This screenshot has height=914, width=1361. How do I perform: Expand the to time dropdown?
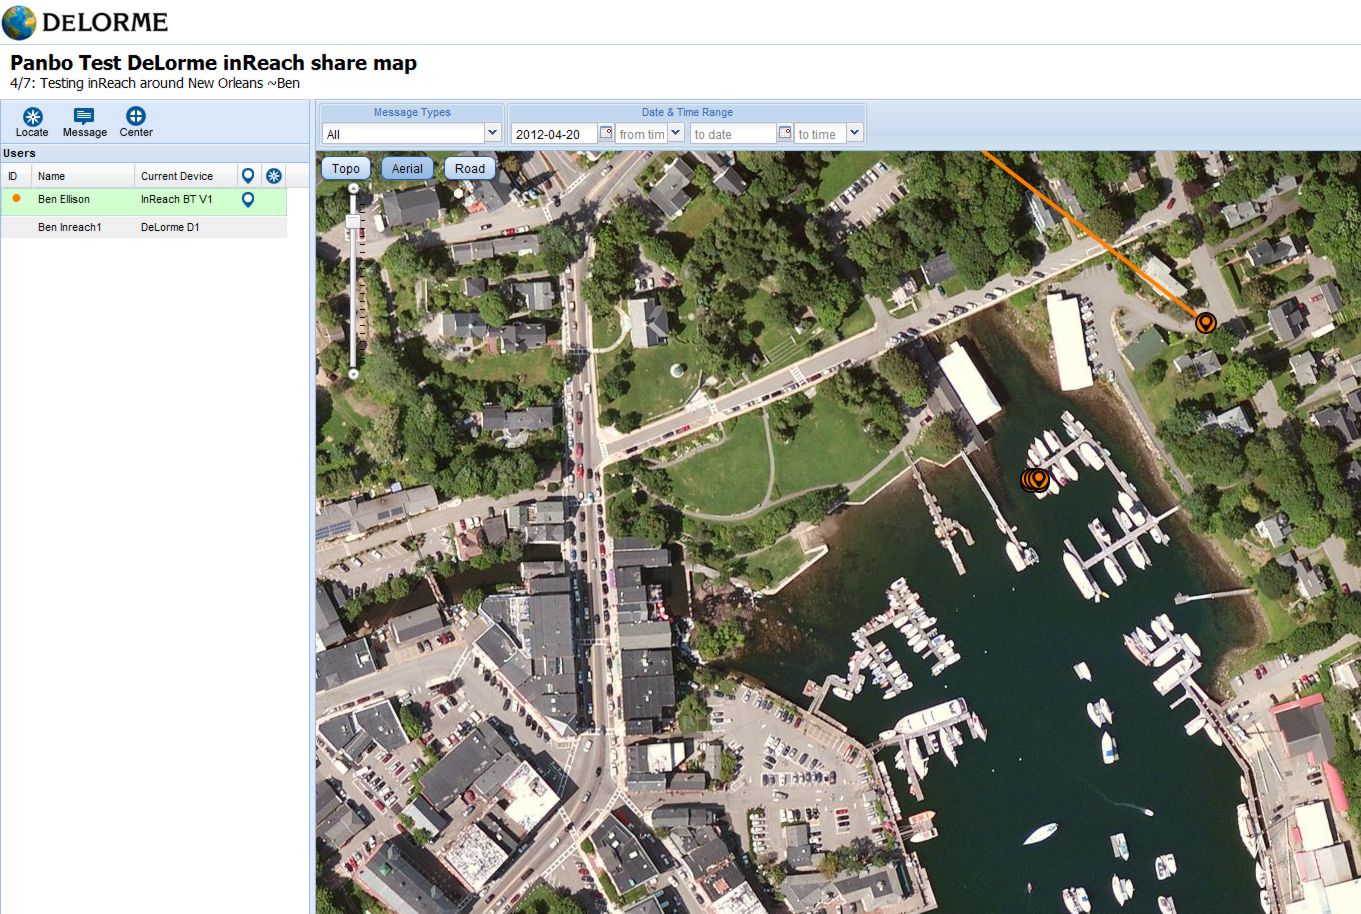pos(854,133)
